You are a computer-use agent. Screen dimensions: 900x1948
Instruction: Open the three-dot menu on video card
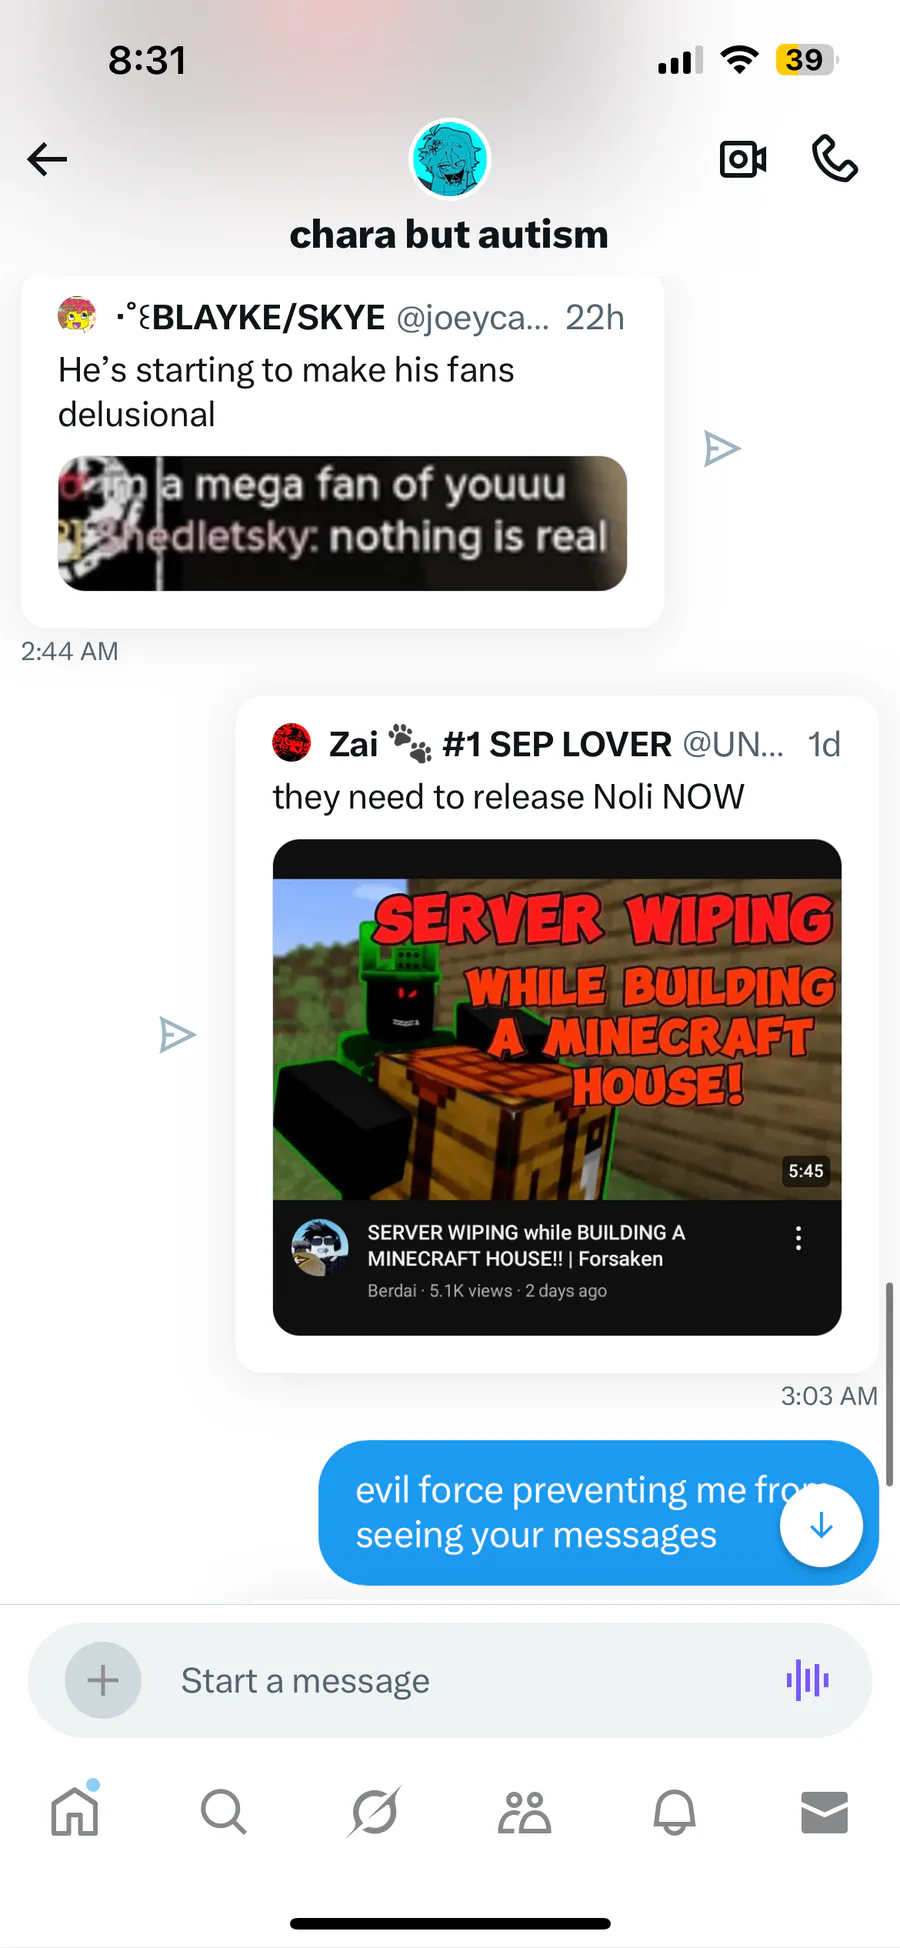point(798,1238)
